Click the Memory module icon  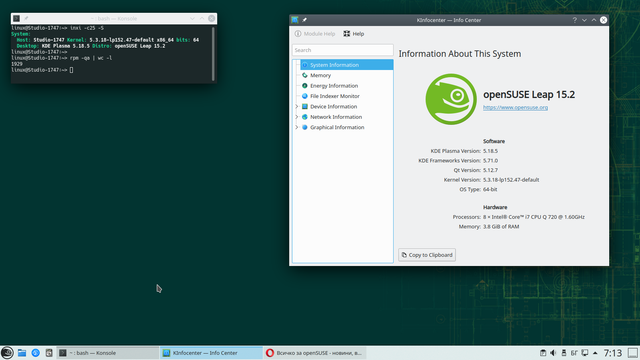coord(304,75)
